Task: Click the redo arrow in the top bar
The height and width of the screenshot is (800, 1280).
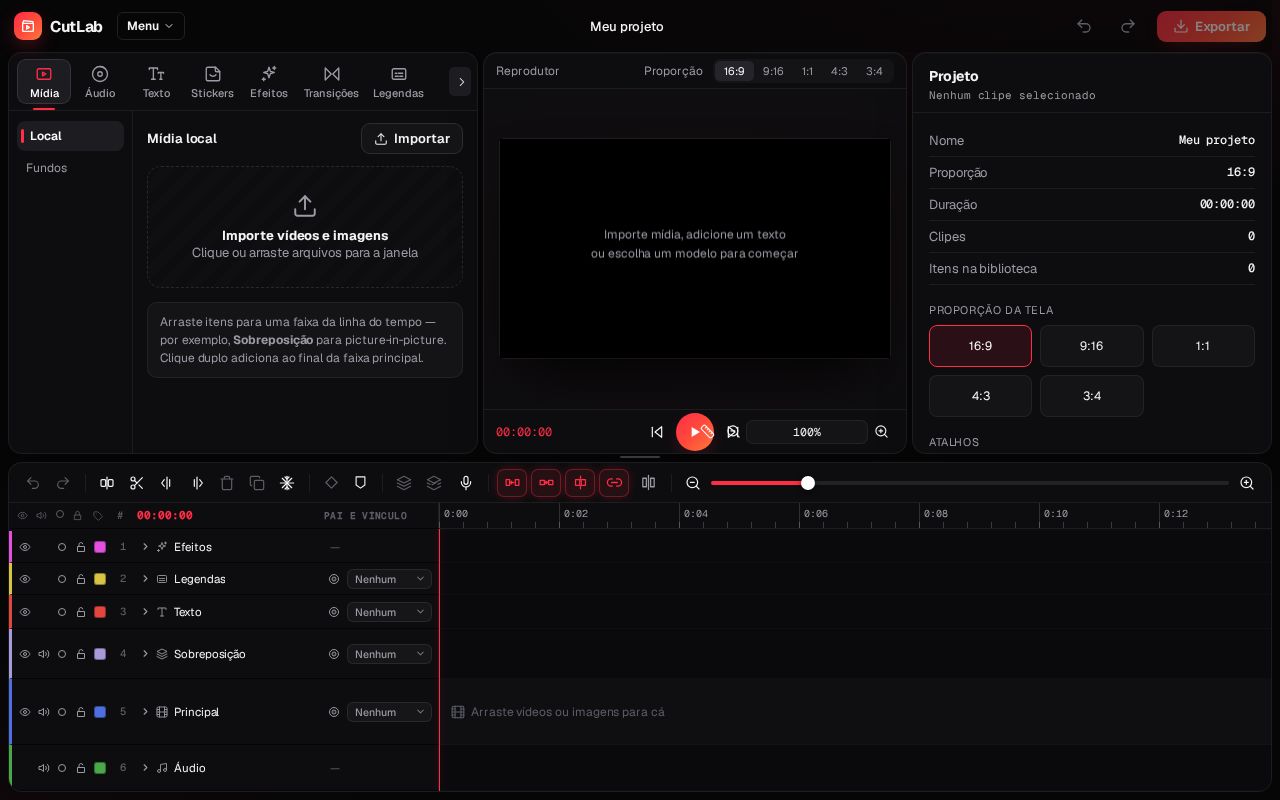Action: coord(1128,26)
